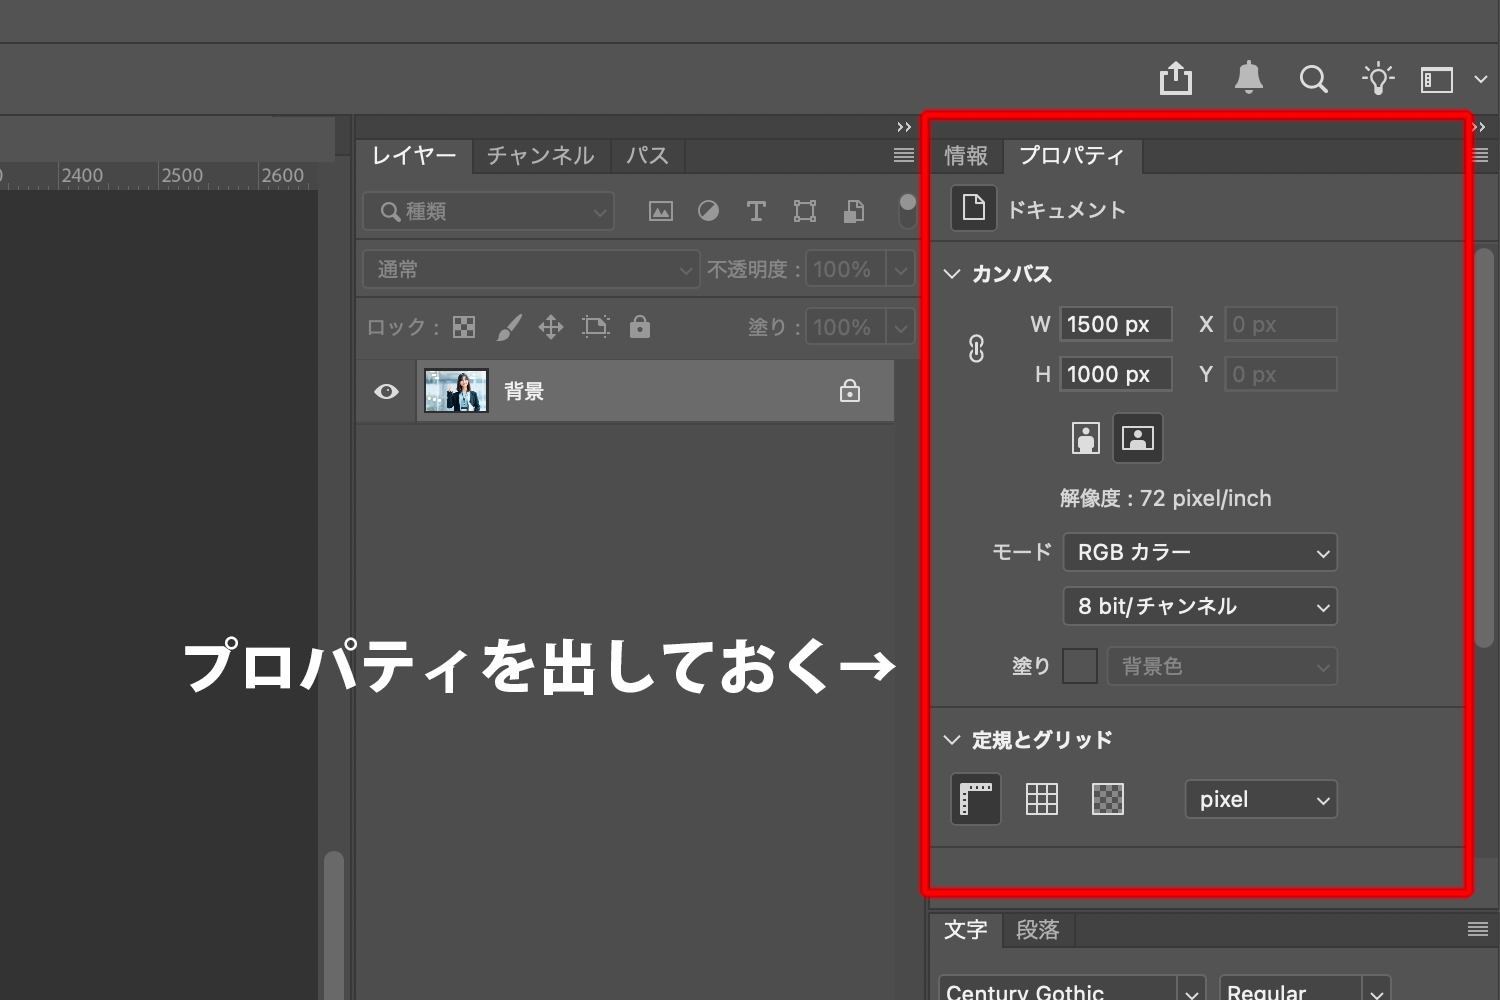Image resolution: width=1500 pixels, height=1000 pixels.
Task: Hide the 背景 layer visibility
Action: point(386,391)
